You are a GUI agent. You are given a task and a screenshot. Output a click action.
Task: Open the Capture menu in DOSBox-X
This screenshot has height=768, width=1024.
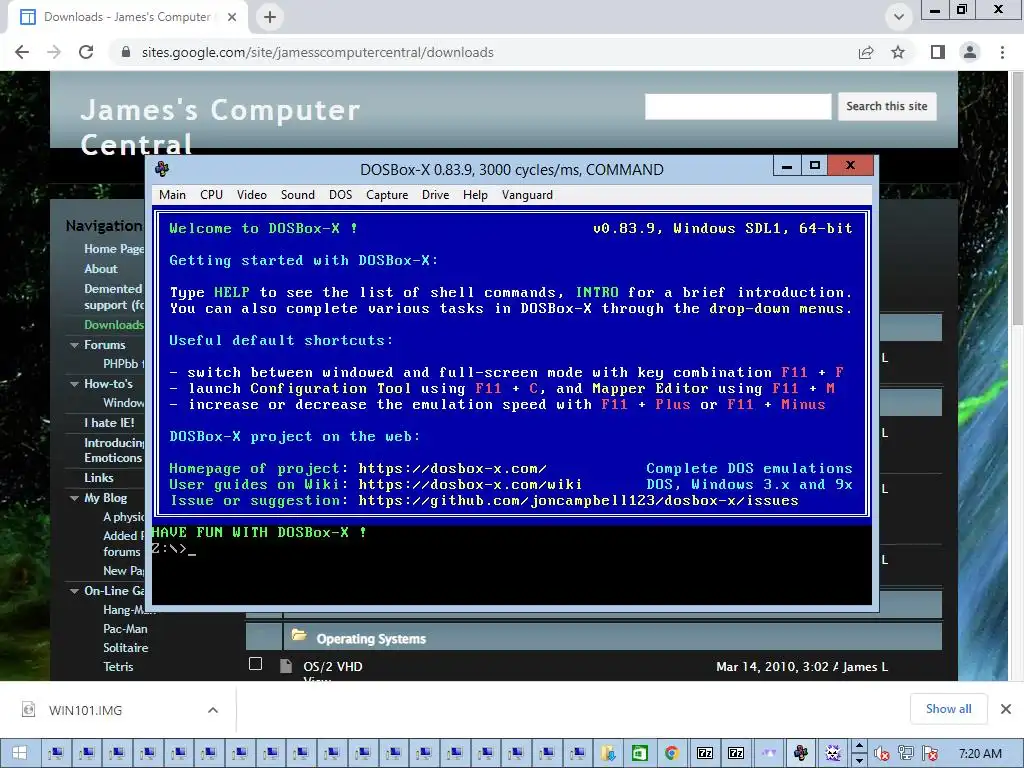pyautogui.click(x=387, y=195)
